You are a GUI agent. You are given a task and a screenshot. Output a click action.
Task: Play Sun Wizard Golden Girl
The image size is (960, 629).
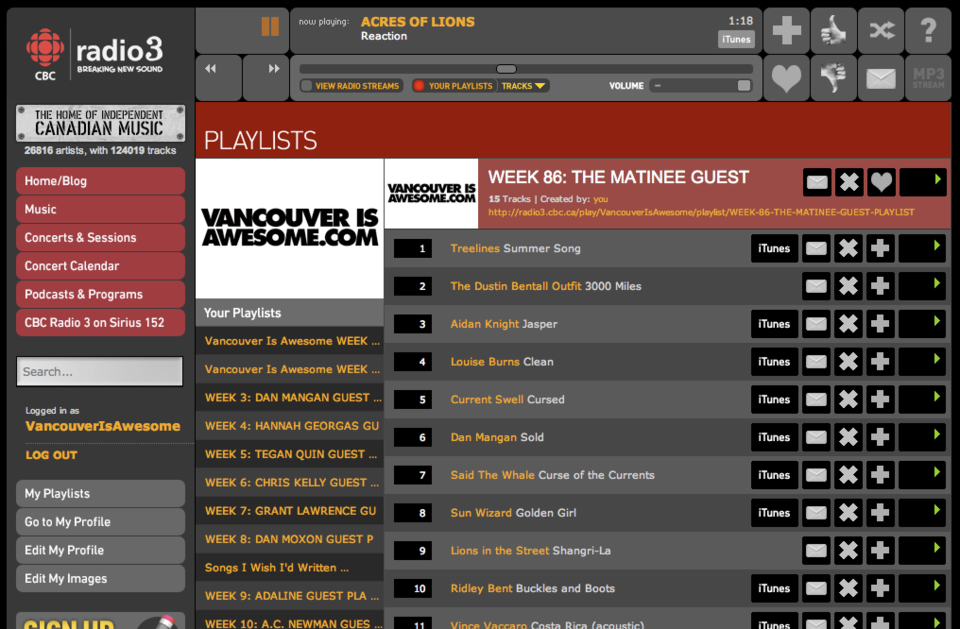[922, 513]
